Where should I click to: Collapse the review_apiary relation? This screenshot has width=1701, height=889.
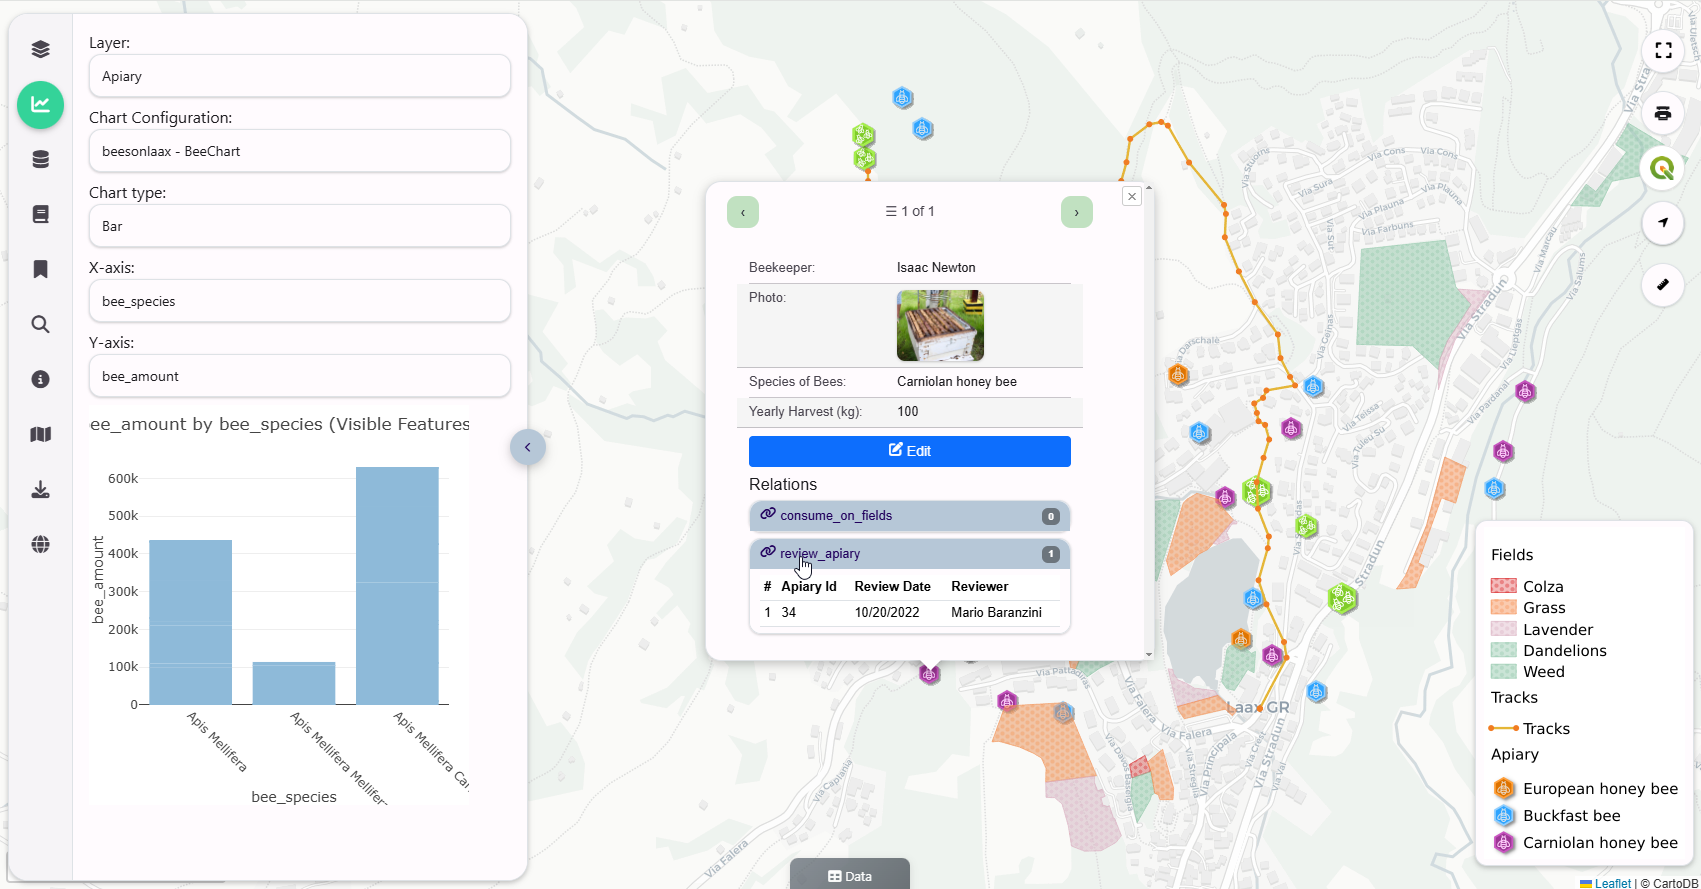pyautogui.click(x=910, y=554)
